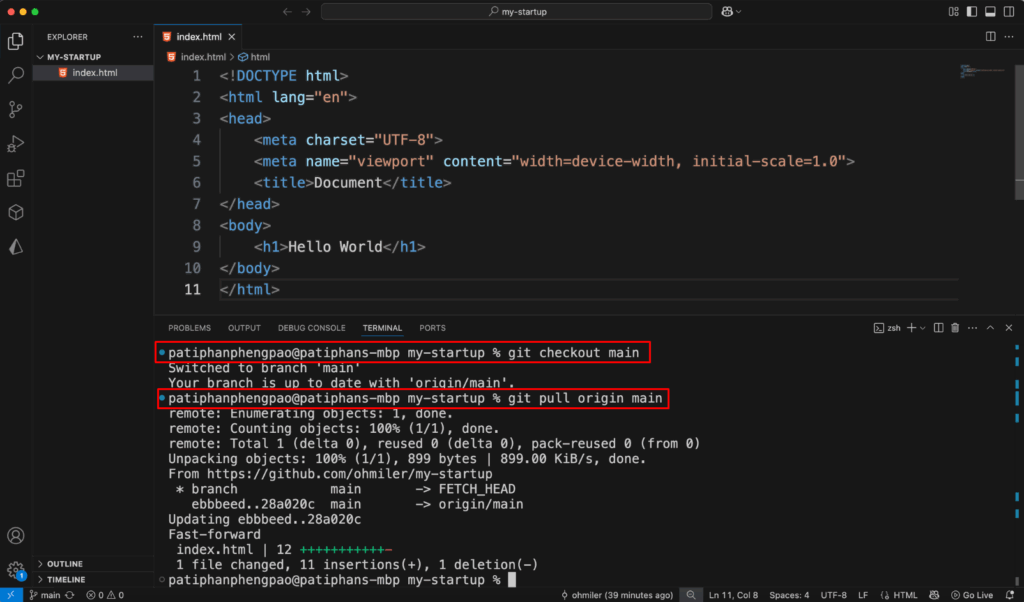
Task: Open the Accounts menu icon
Action: click(x=16, y=537)
